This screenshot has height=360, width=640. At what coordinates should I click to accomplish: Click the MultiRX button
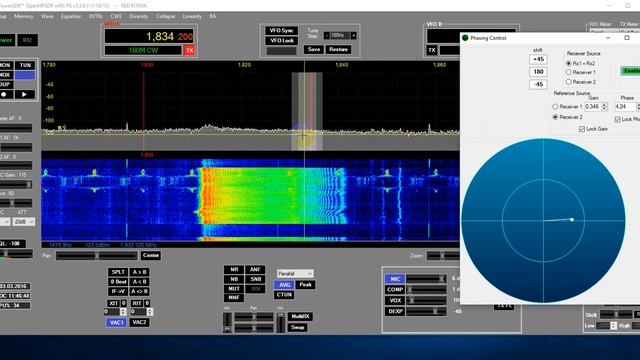click(300, 317)
